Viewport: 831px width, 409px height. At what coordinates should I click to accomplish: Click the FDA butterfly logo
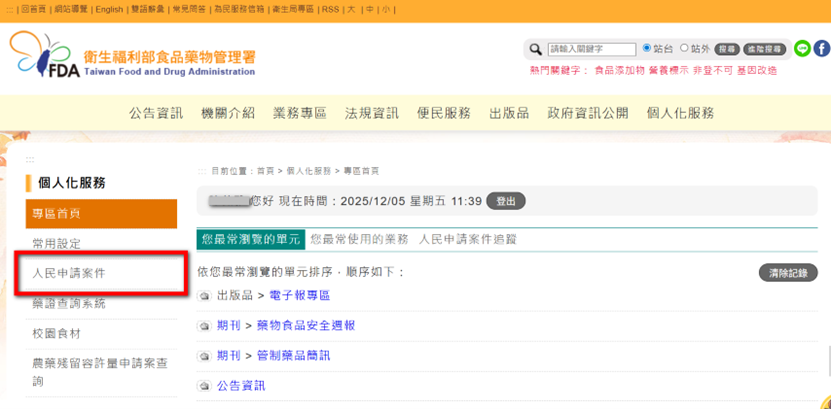click(x=40, y=56)
